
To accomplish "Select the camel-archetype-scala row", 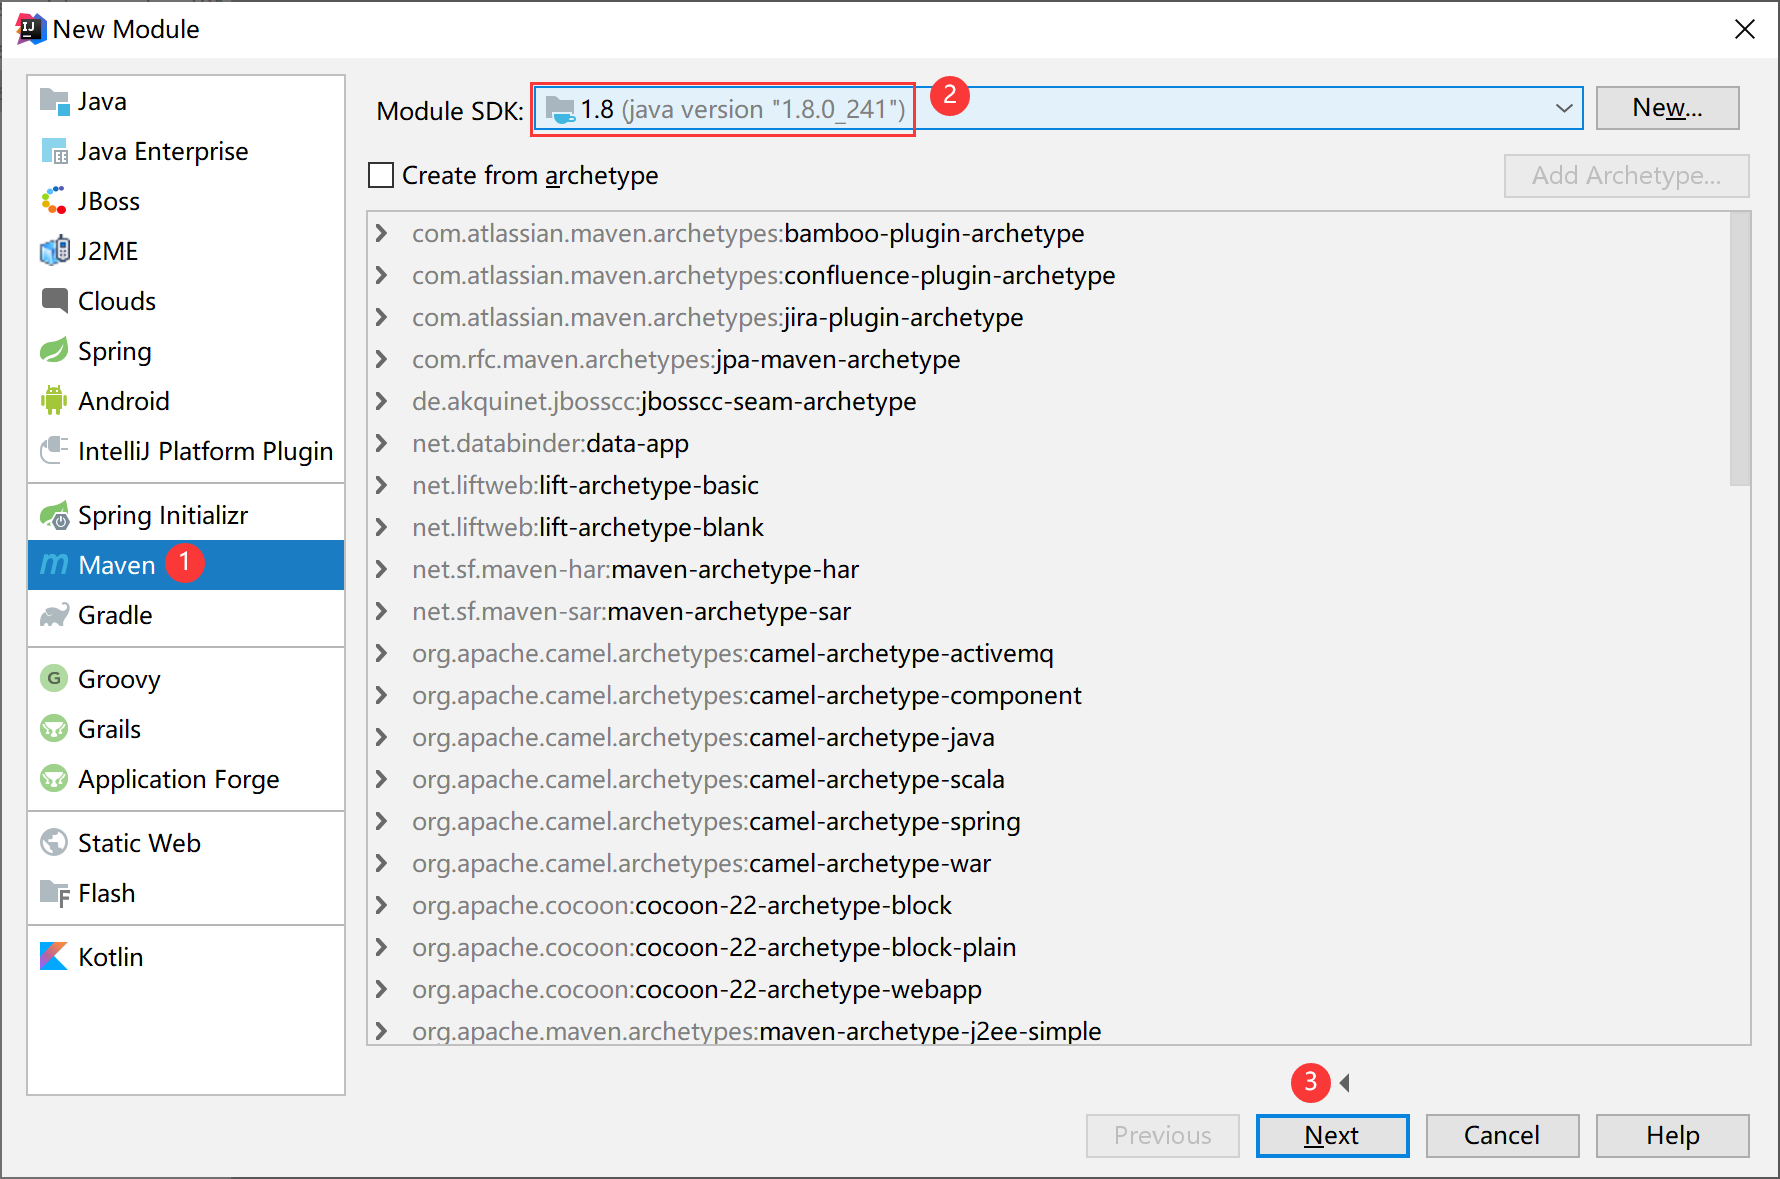I will [1050, 779].
